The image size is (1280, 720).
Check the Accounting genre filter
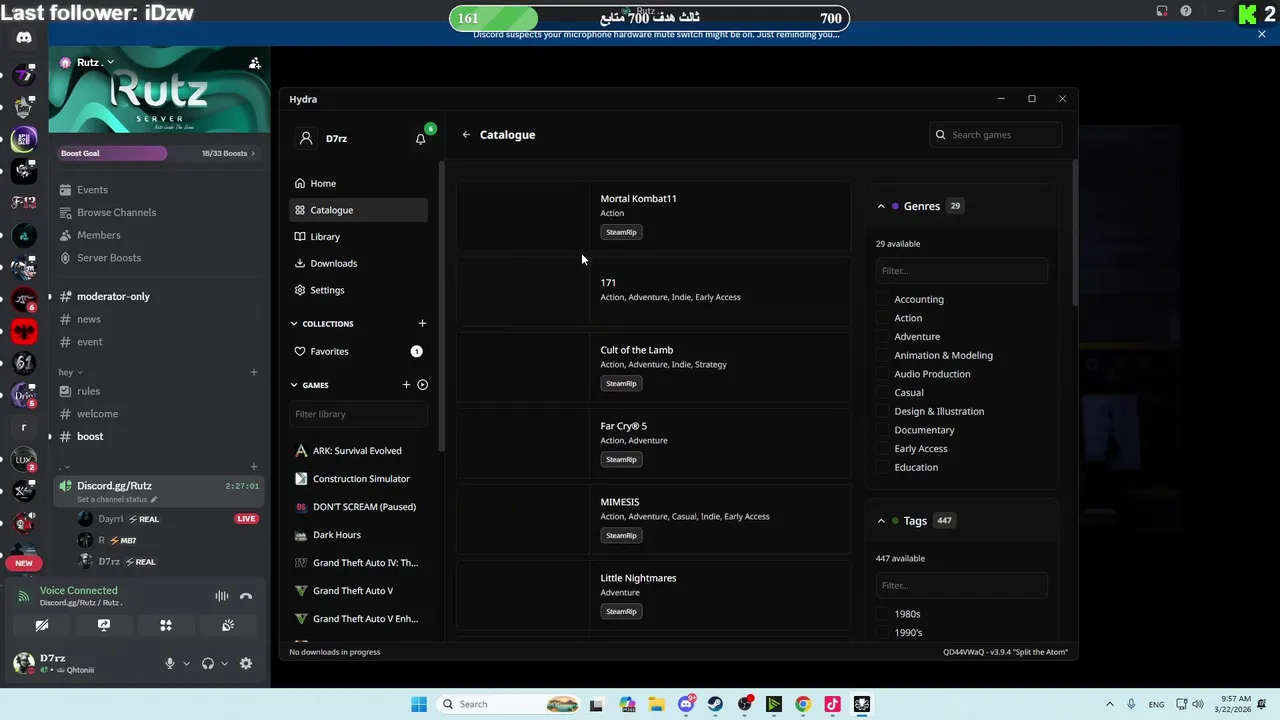[882, 300]
